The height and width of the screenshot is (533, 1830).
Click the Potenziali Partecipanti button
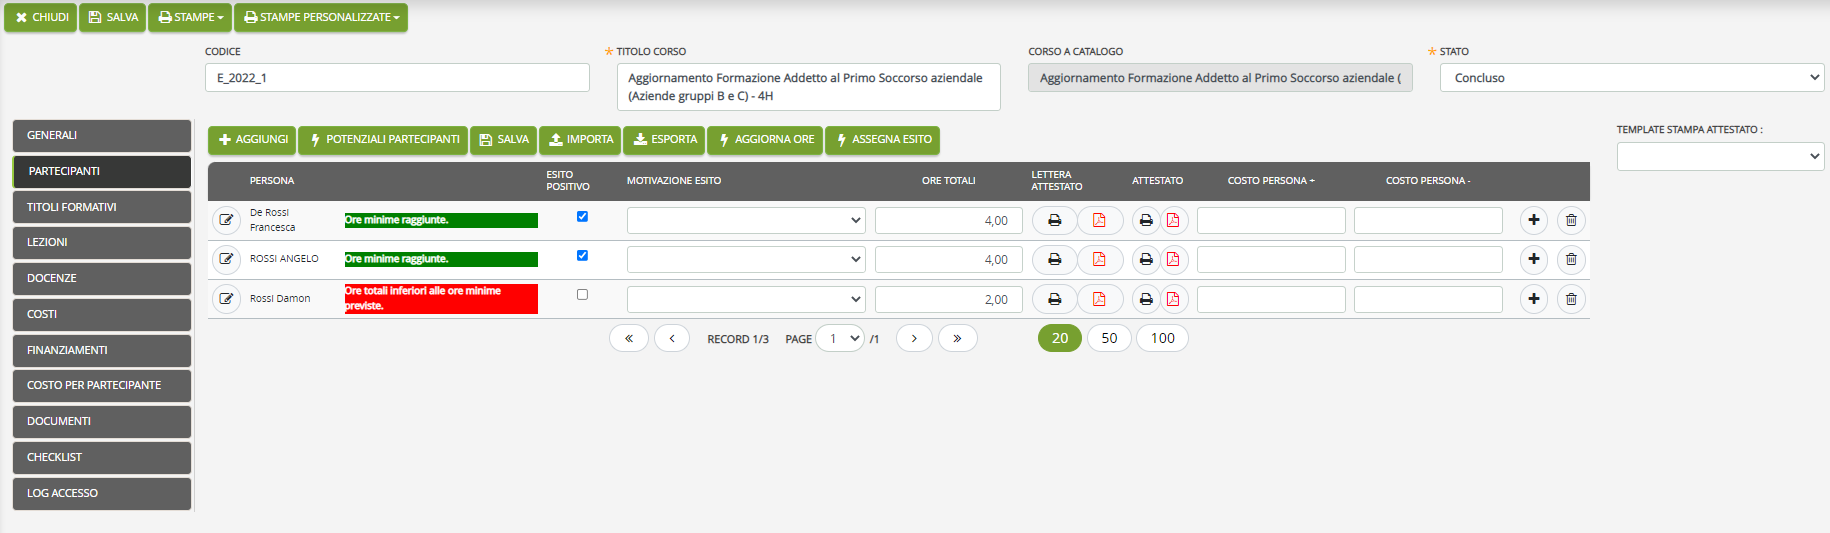tap(384, 140)
